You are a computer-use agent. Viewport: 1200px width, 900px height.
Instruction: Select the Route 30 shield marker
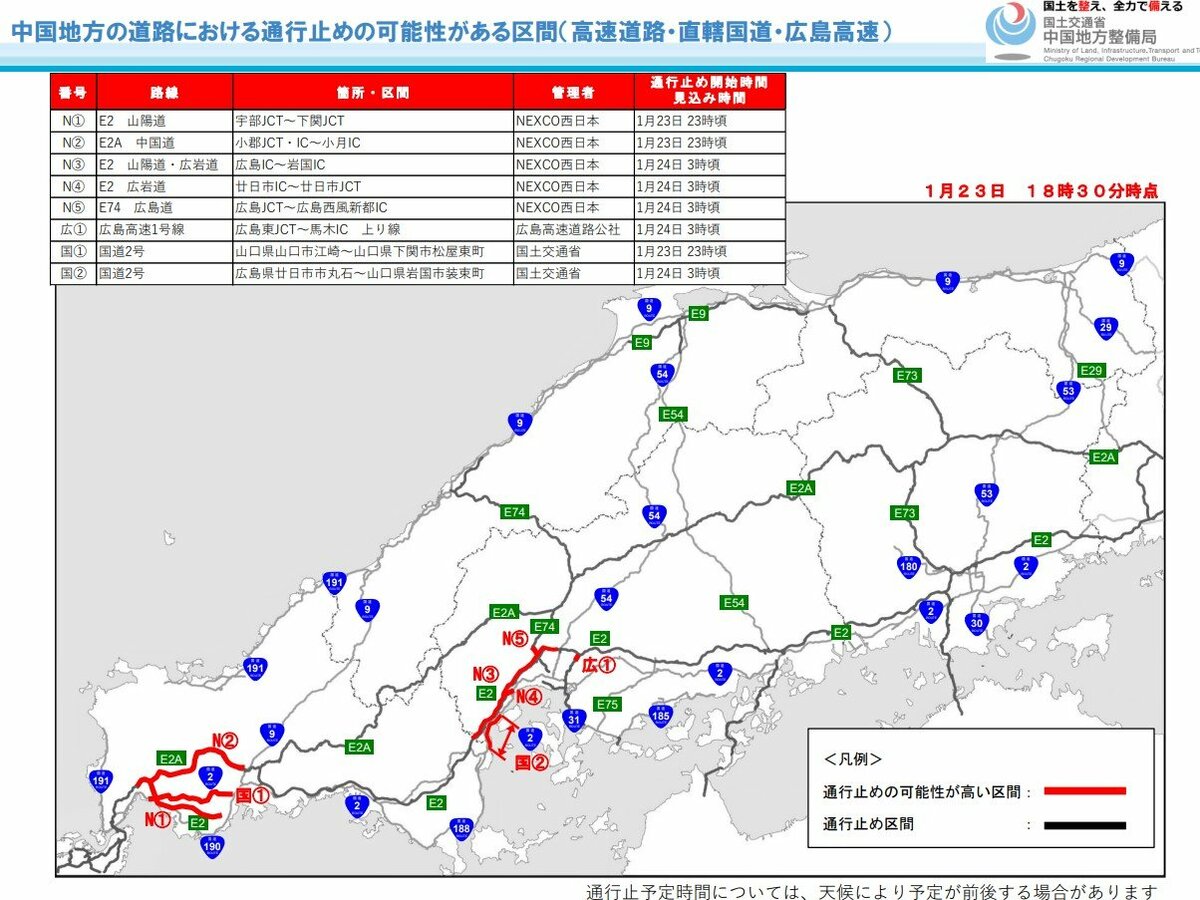point(977,622)
